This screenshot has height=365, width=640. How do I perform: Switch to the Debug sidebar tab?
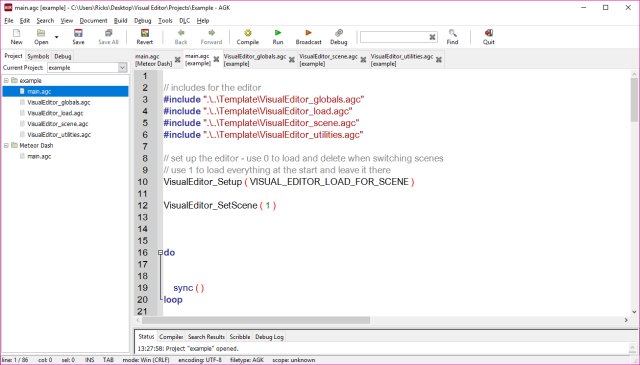click(63, 56)
